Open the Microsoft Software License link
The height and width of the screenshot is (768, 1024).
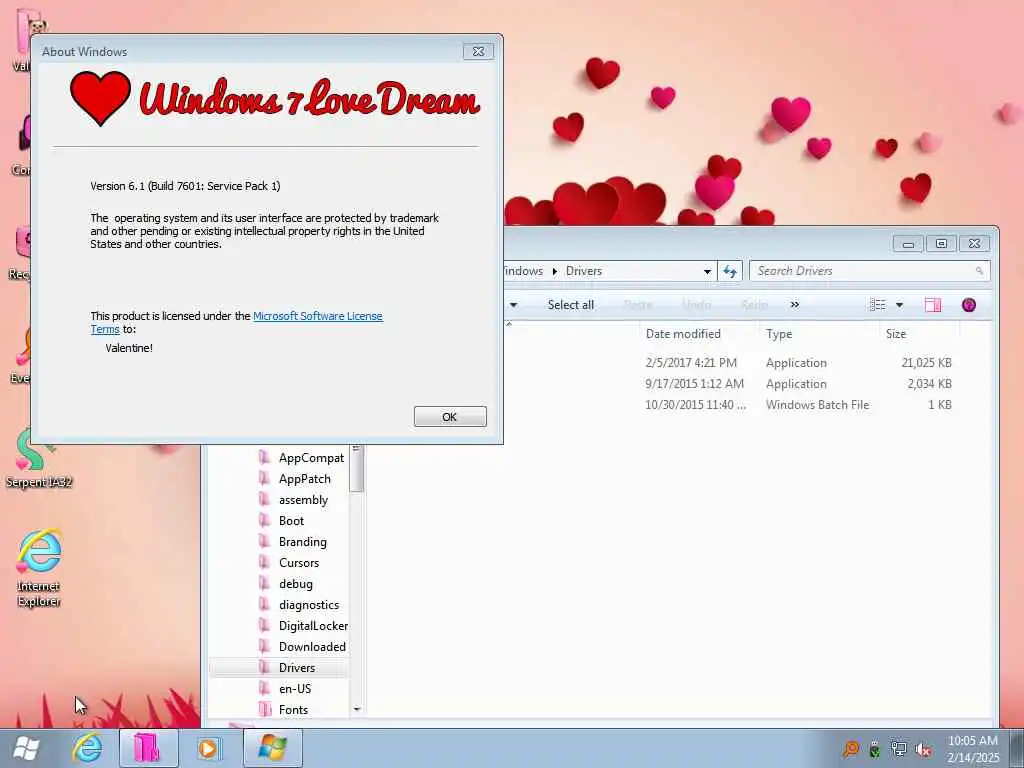coord(317,316)
